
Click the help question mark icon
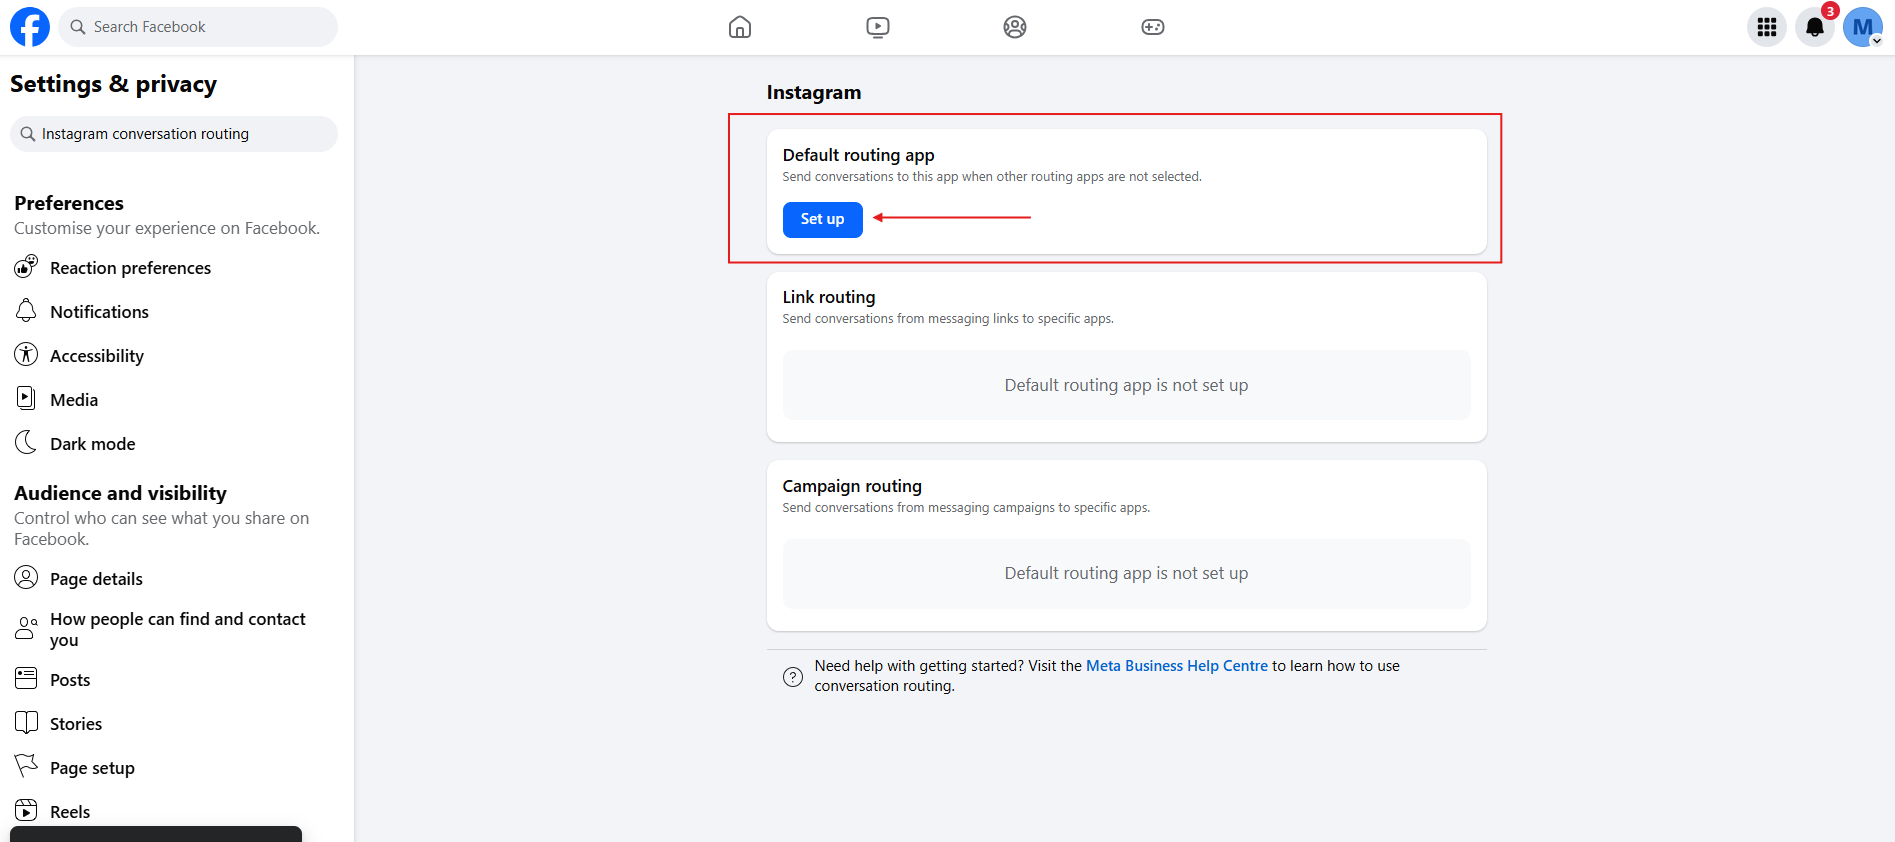click(793, 677)
